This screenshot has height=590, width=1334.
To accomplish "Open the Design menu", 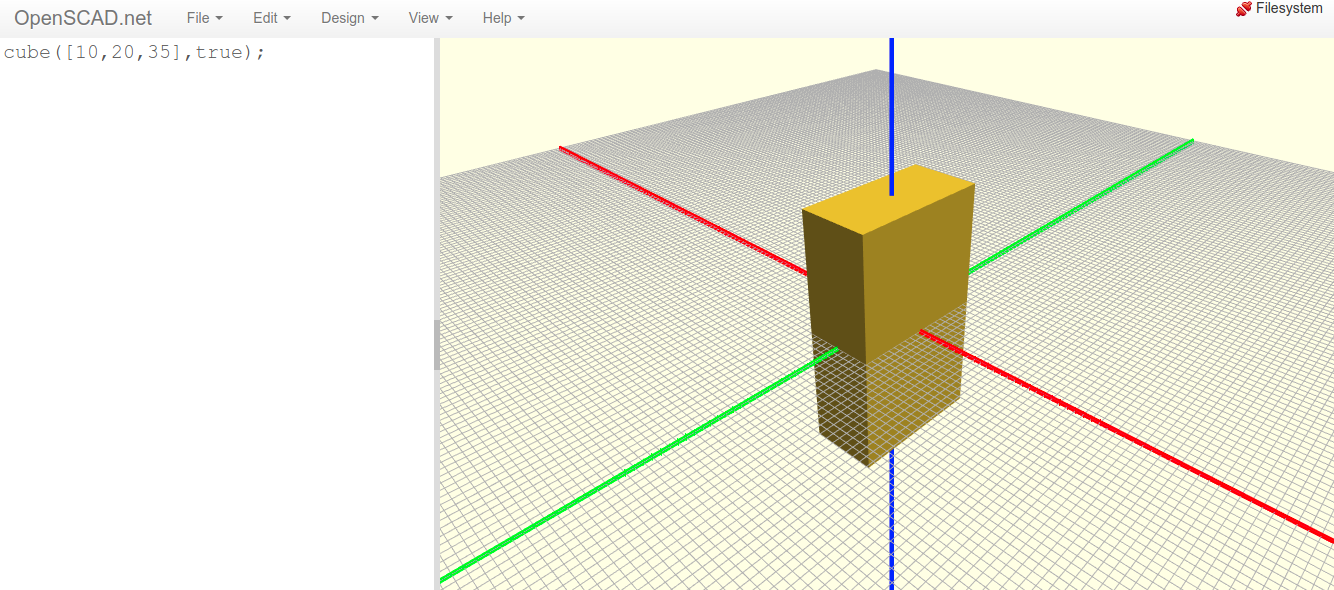I will 349,18.
